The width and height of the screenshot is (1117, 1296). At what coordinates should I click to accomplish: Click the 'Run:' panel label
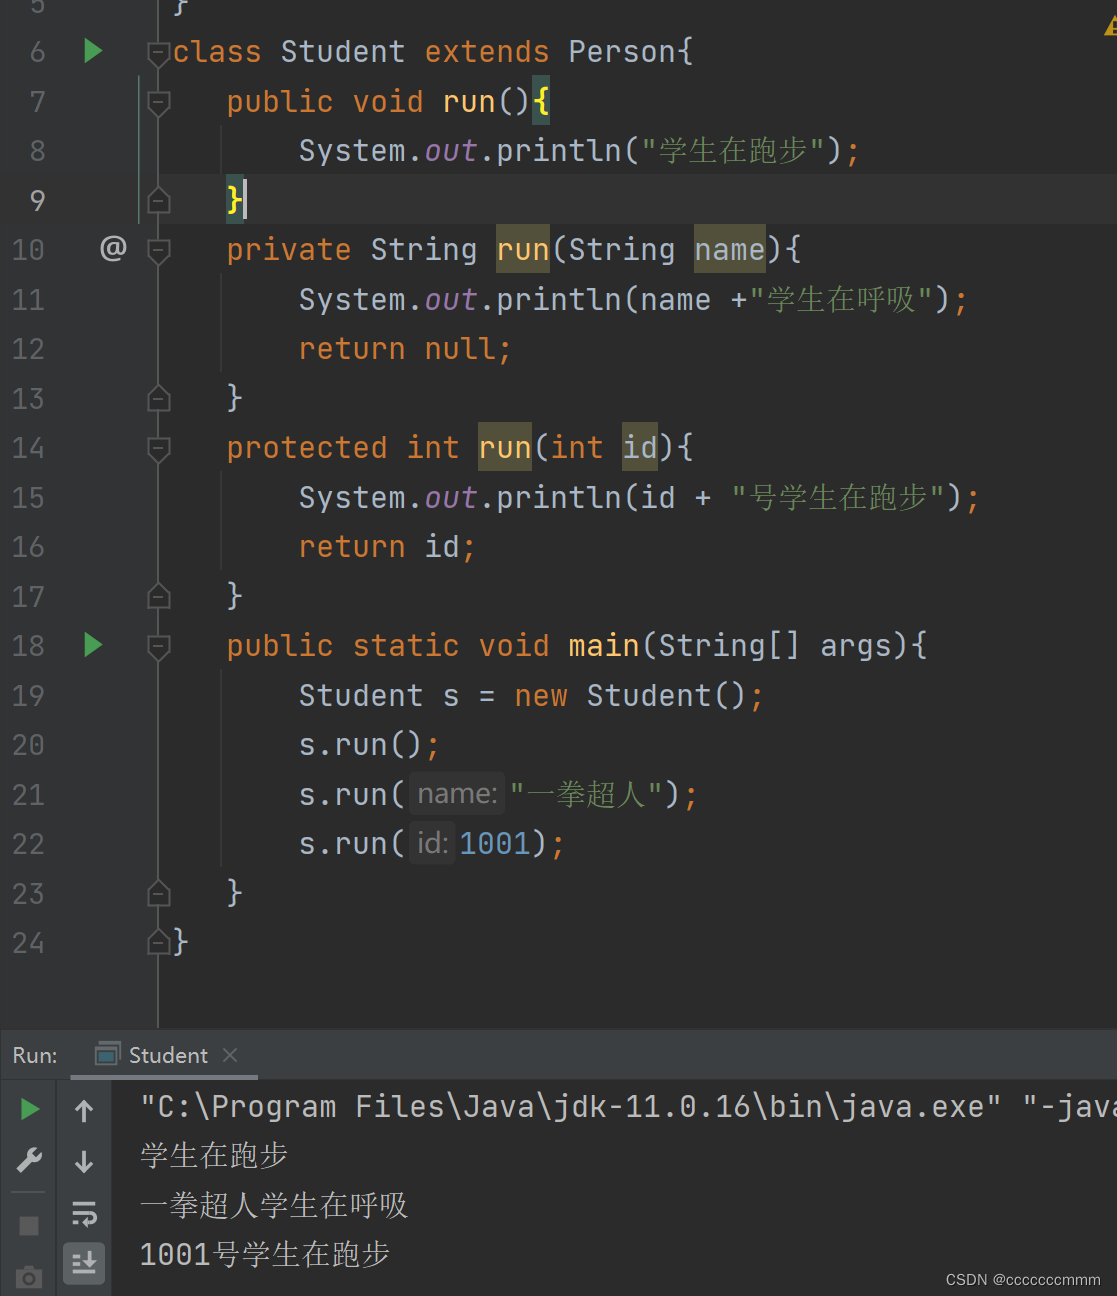35,1055
